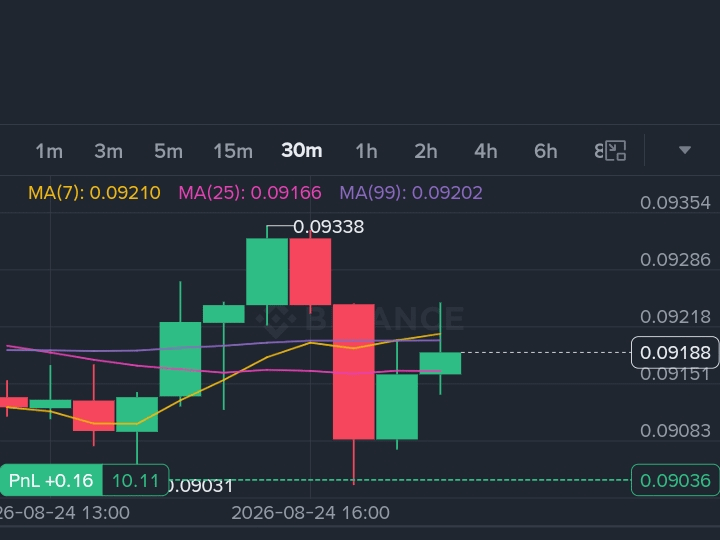Click the MA(7): 0.09210 indicator label
This screenshot has width=720, height=540.
tap(94, 192)
